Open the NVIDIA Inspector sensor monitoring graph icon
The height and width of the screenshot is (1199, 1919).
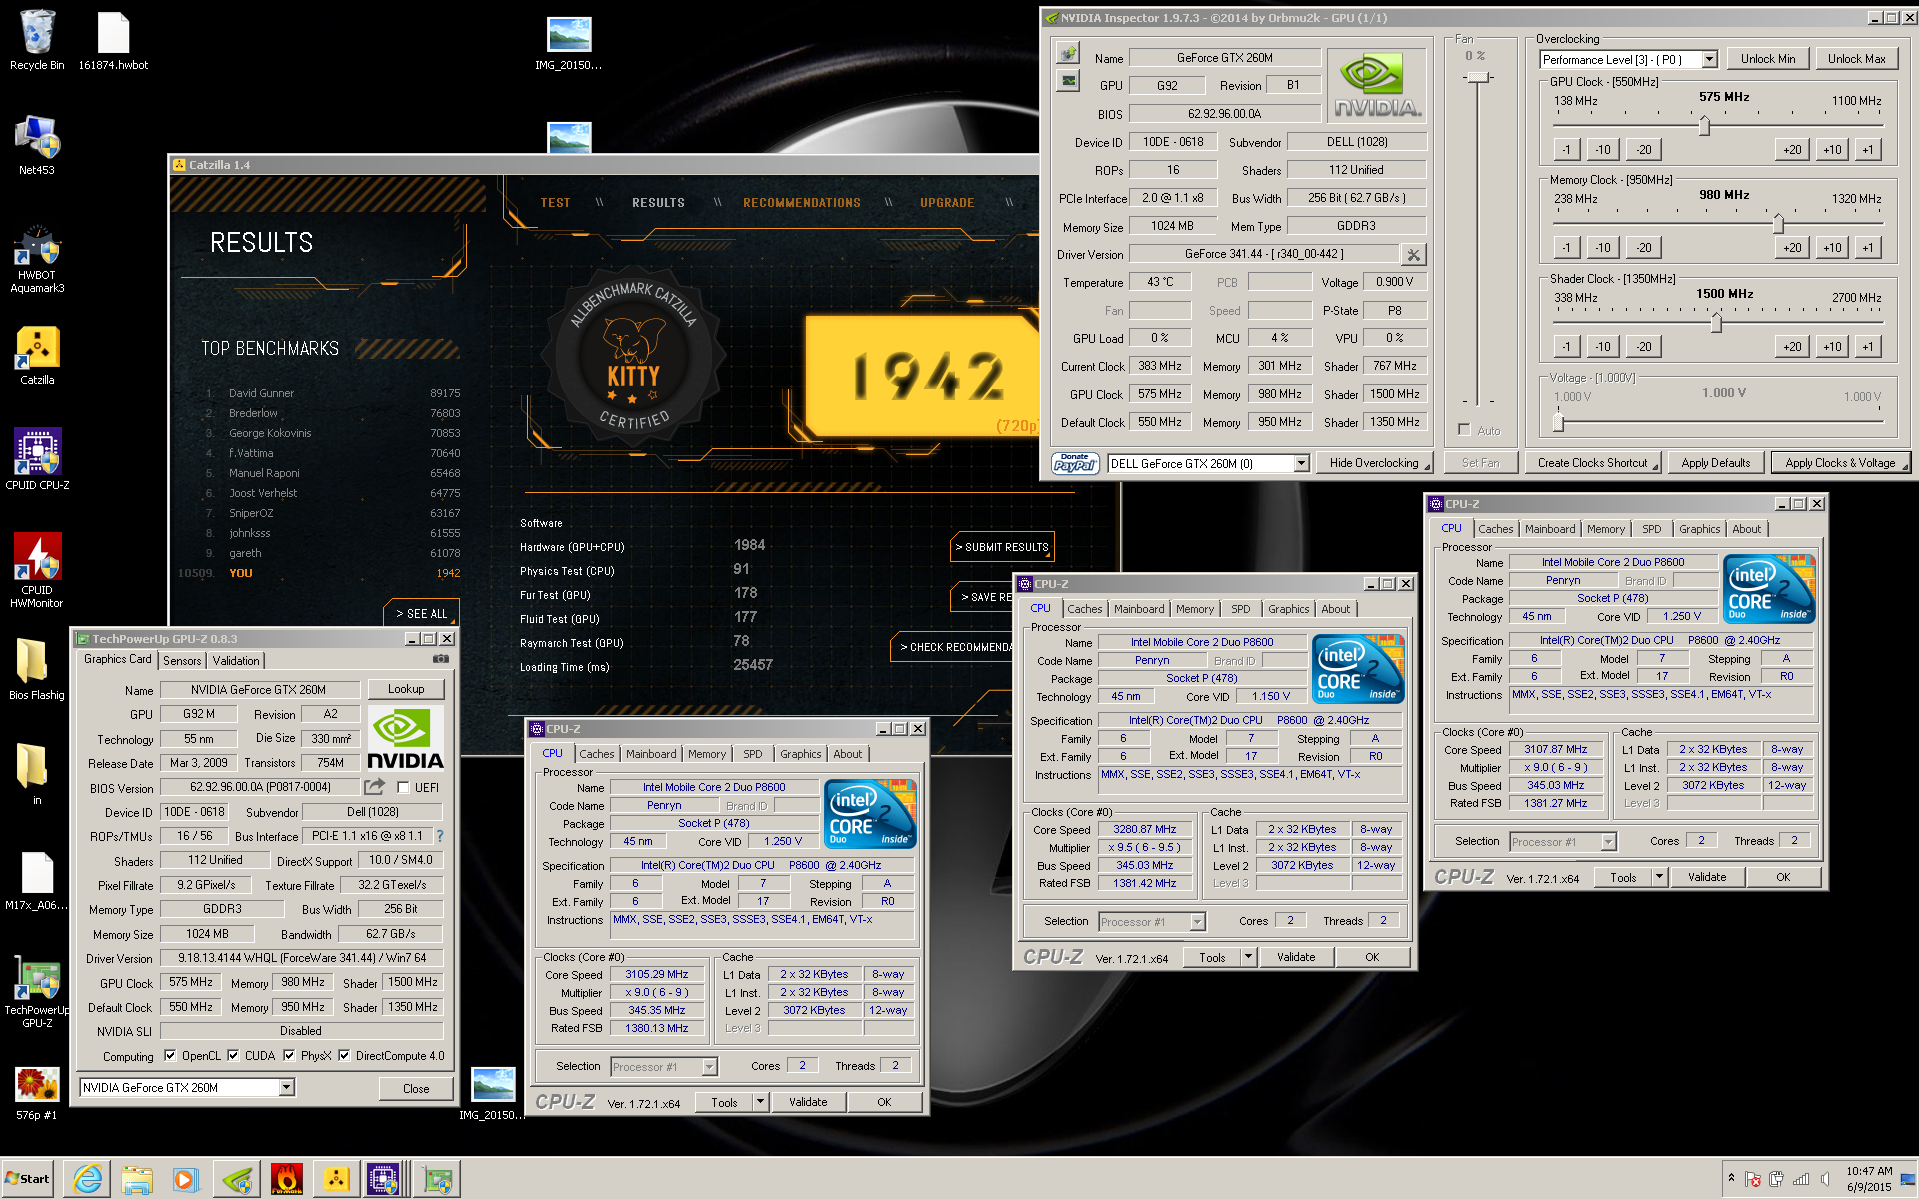(1069, 80)
